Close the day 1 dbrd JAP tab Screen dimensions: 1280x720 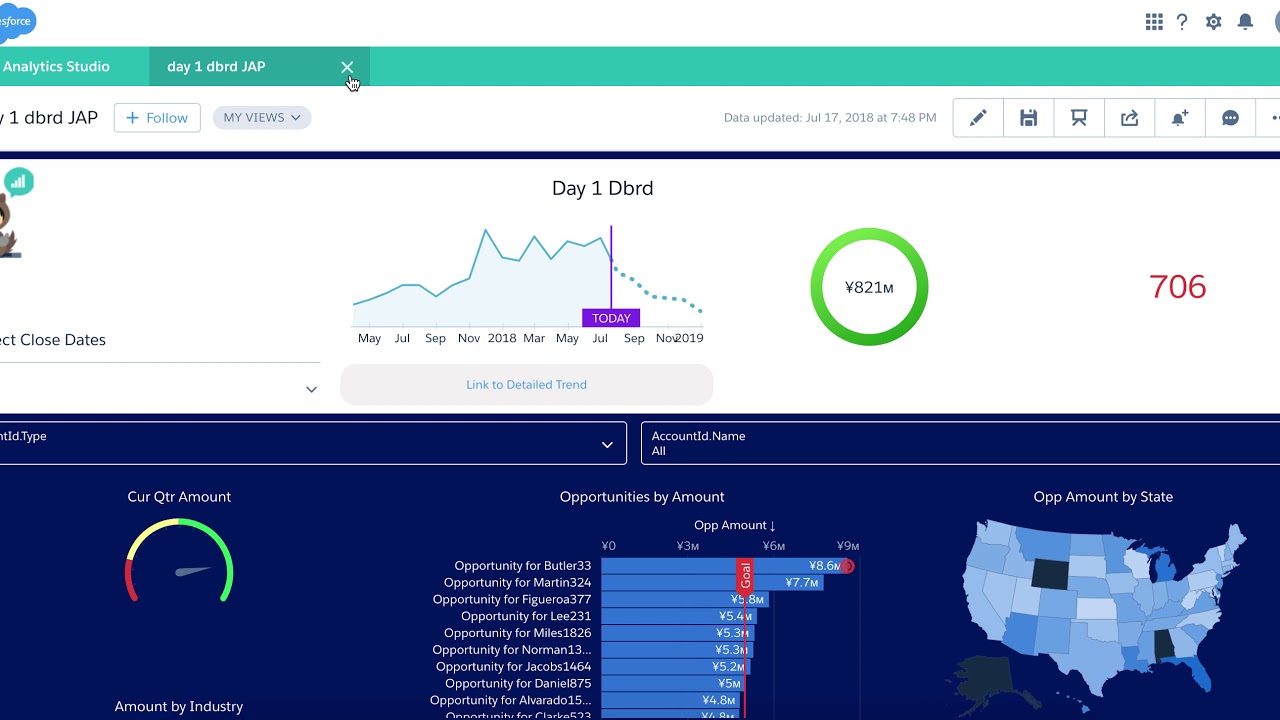(347, 67)
